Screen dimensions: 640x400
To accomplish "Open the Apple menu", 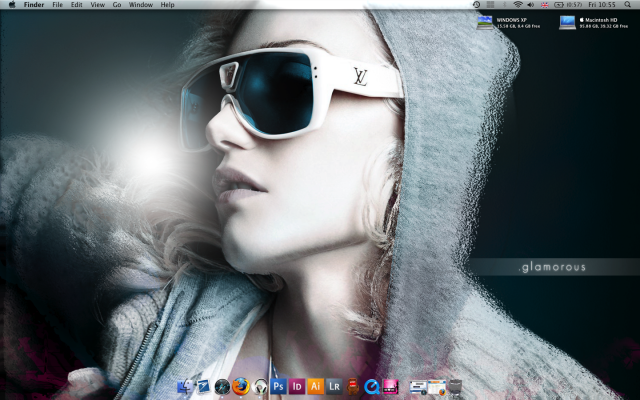I will pos(12,4).
